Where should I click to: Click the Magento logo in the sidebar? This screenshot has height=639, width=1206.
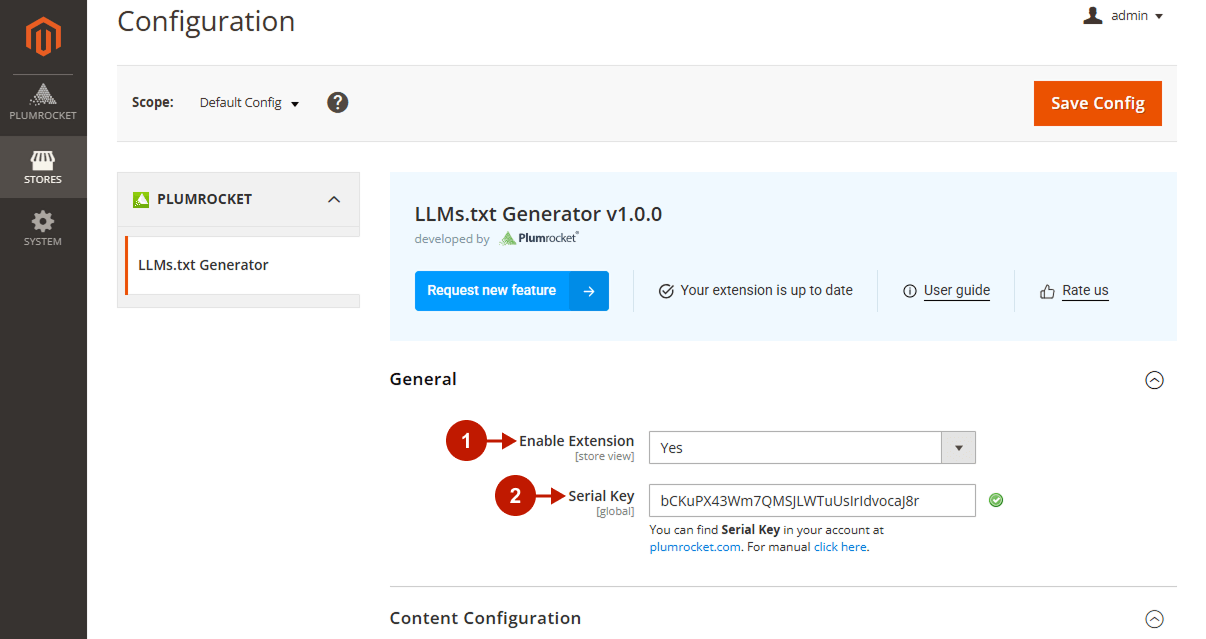pyautogui.click(x=43, y=36)
